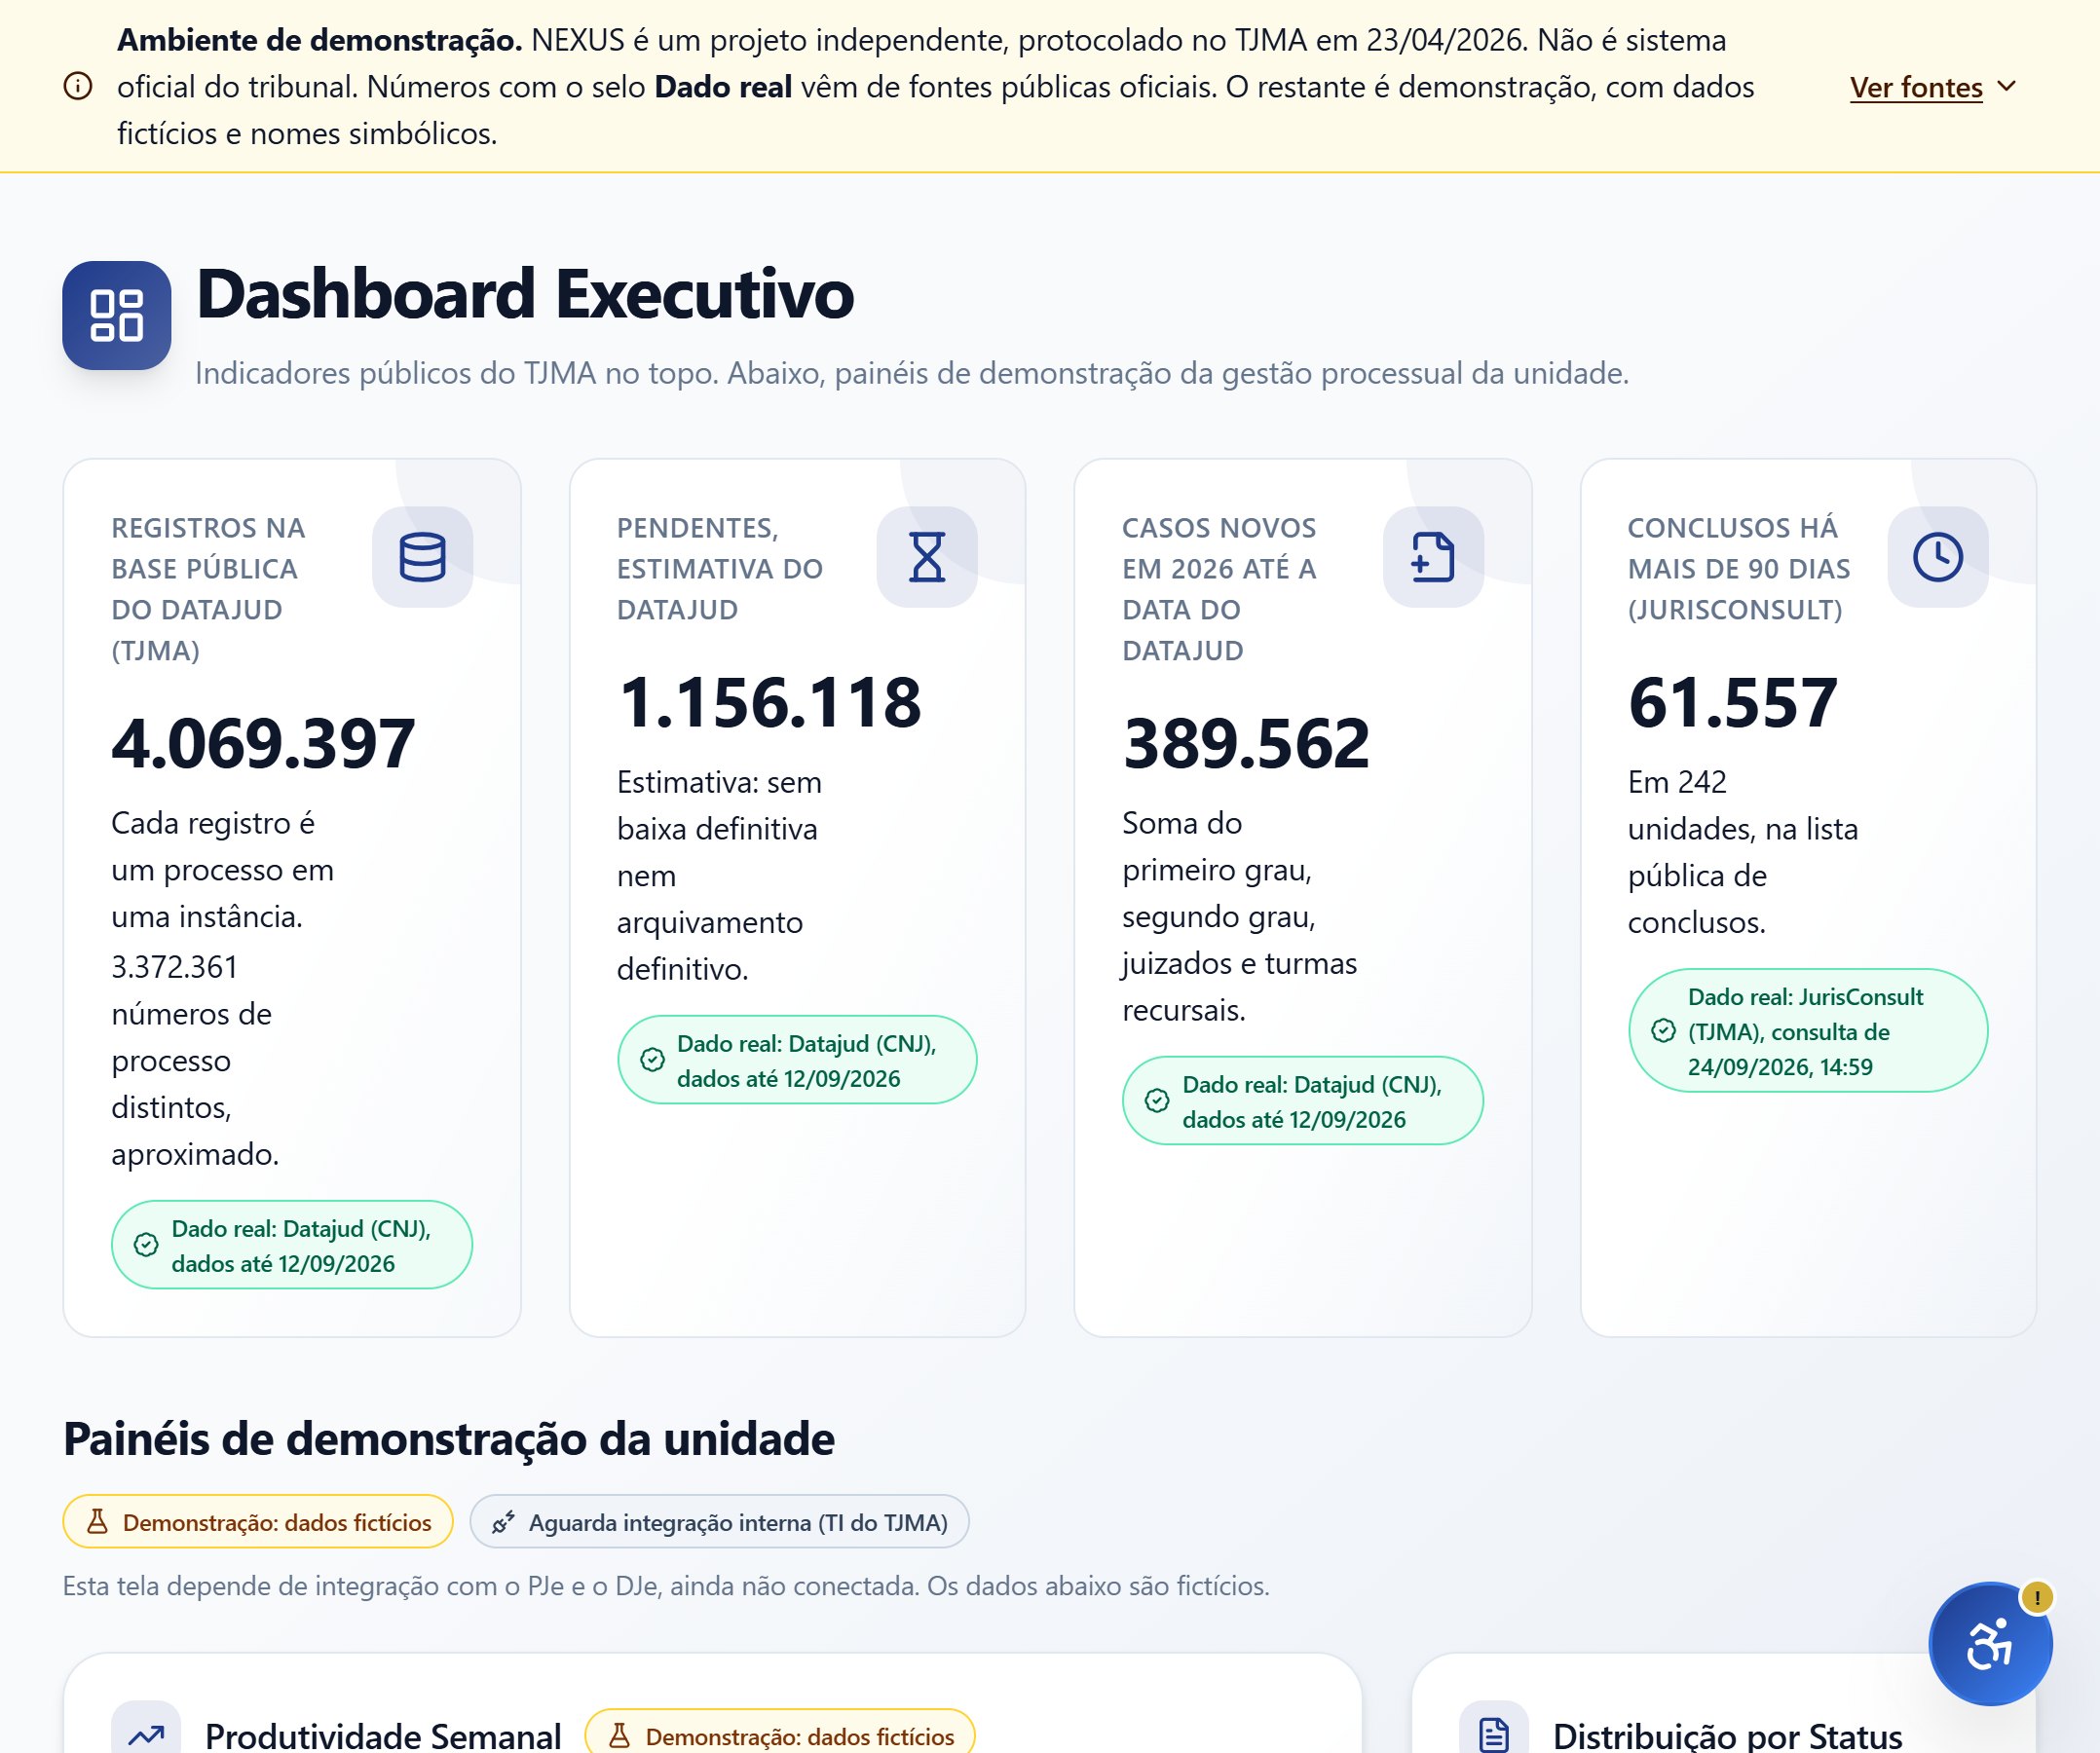The image size is (2100, 1753).
Task: Open the accessibility floating button
Action: point(1990,1644)
